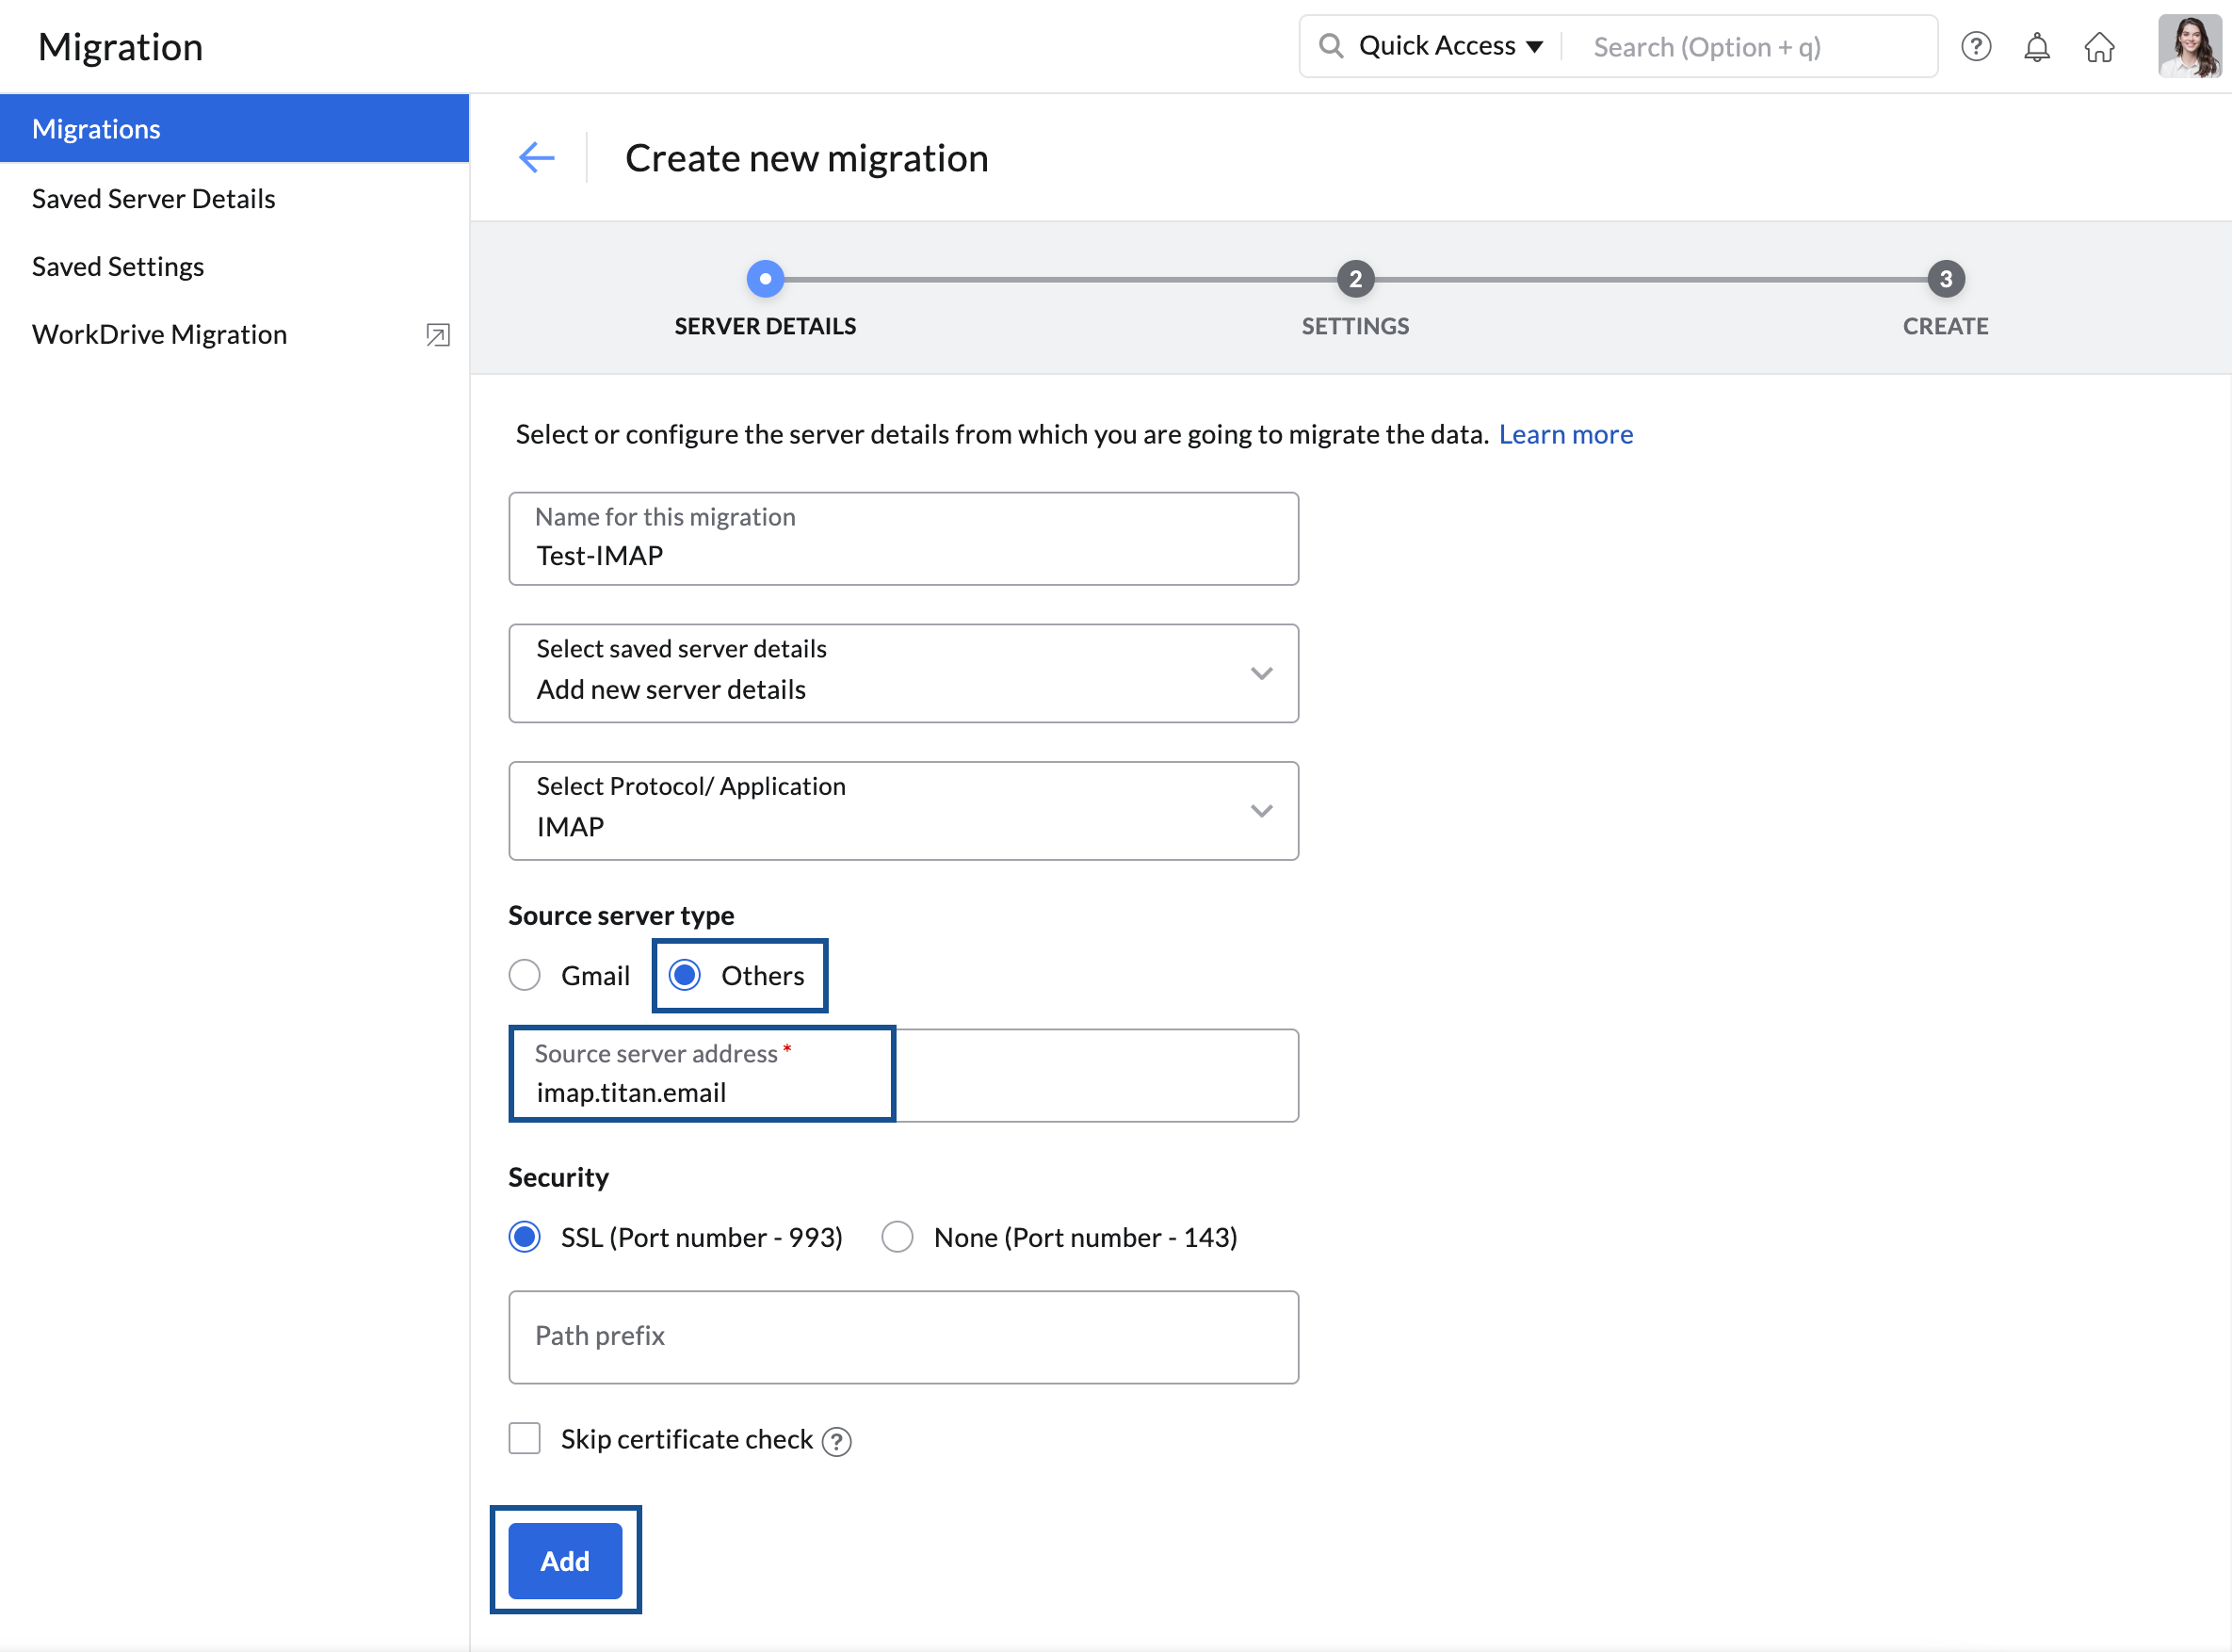Open Saved Settings from the sidebar
Screen dimensions: 2232x1652
(117, 266)
